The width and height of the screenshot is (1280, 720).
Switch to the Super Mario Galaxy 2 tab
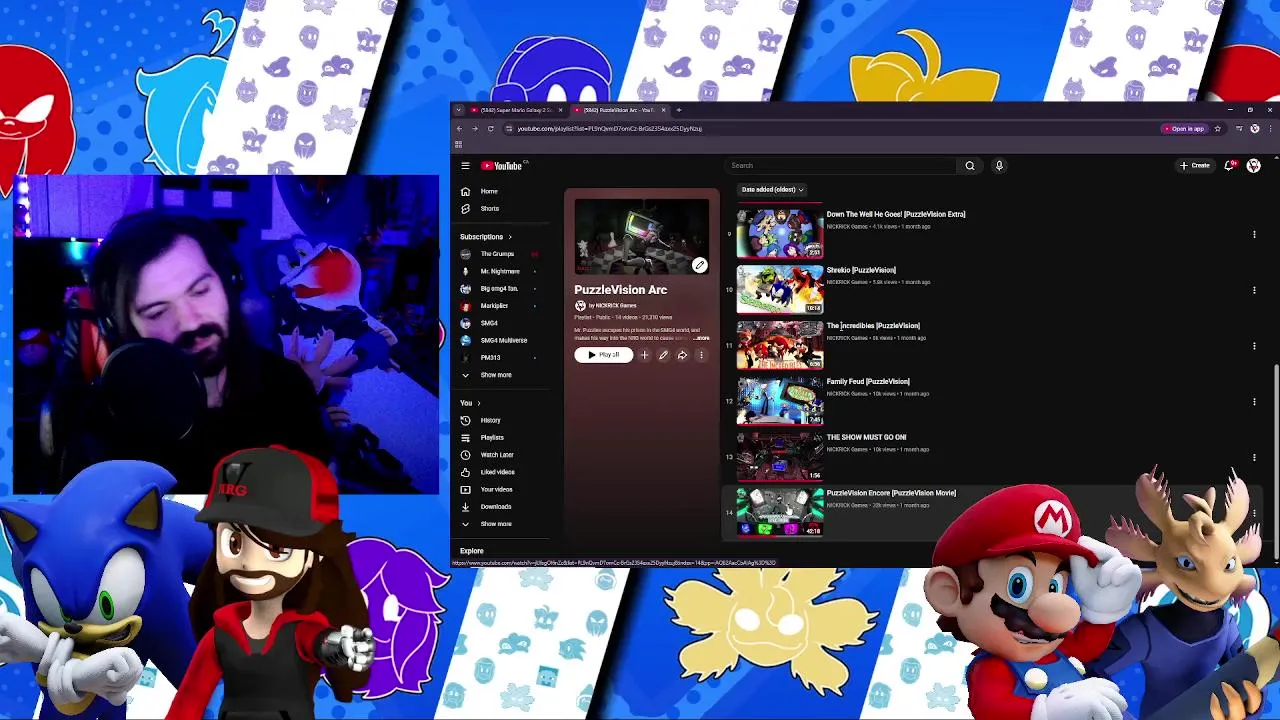(514, 110)
